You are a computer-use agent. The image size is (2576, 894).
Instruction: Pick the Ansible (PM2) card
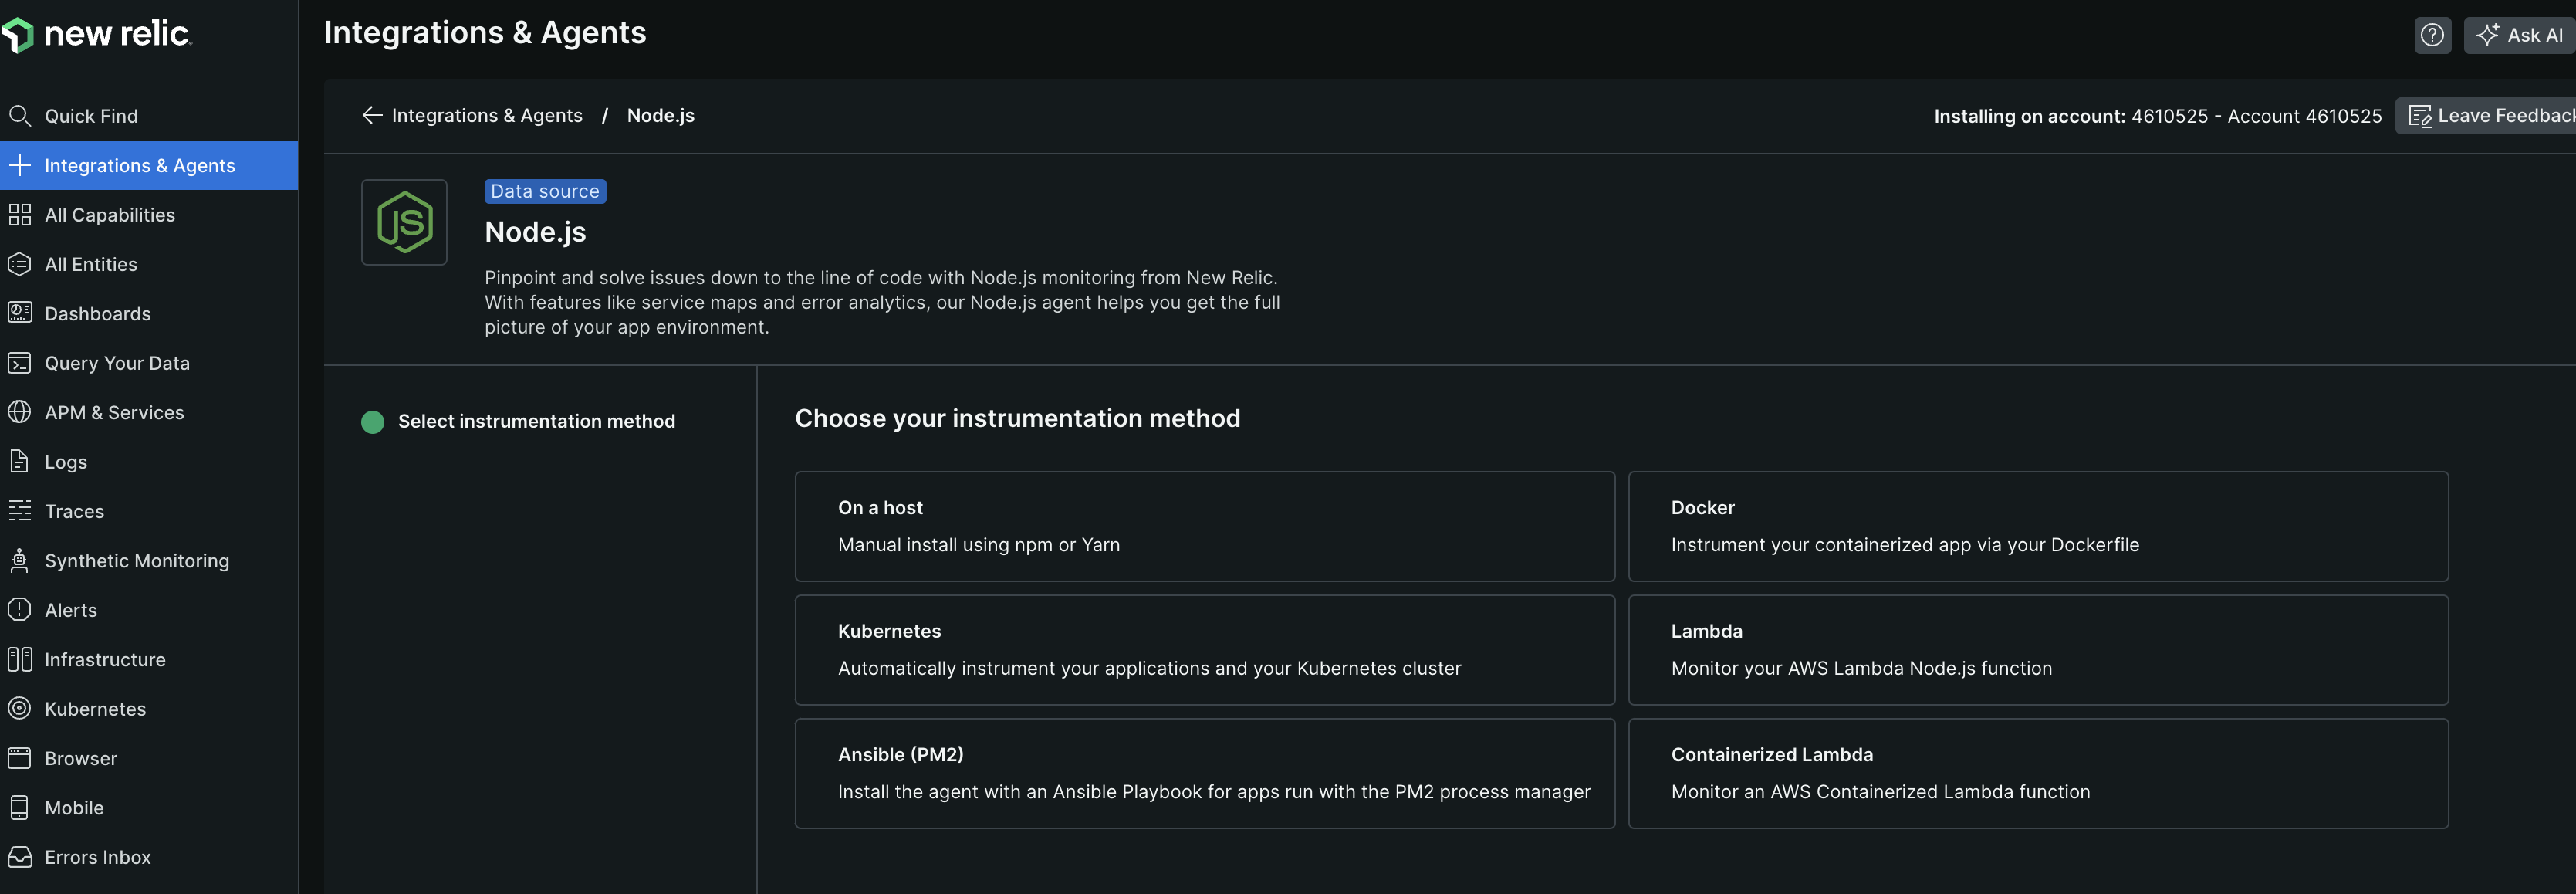tap(1204, 773)
